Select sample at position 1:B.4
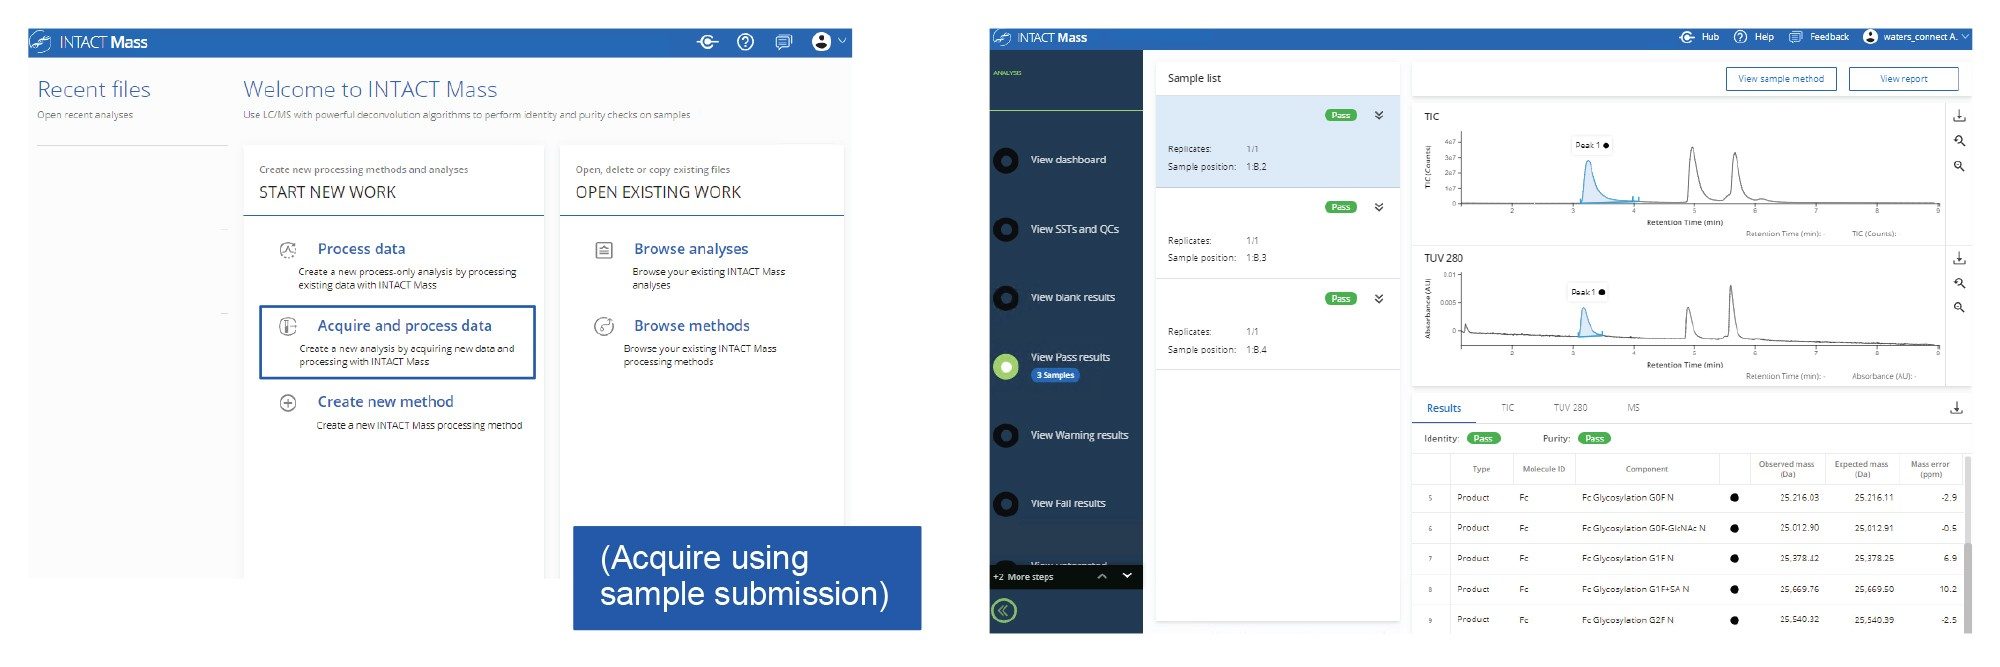 [x=1277, y=325]
